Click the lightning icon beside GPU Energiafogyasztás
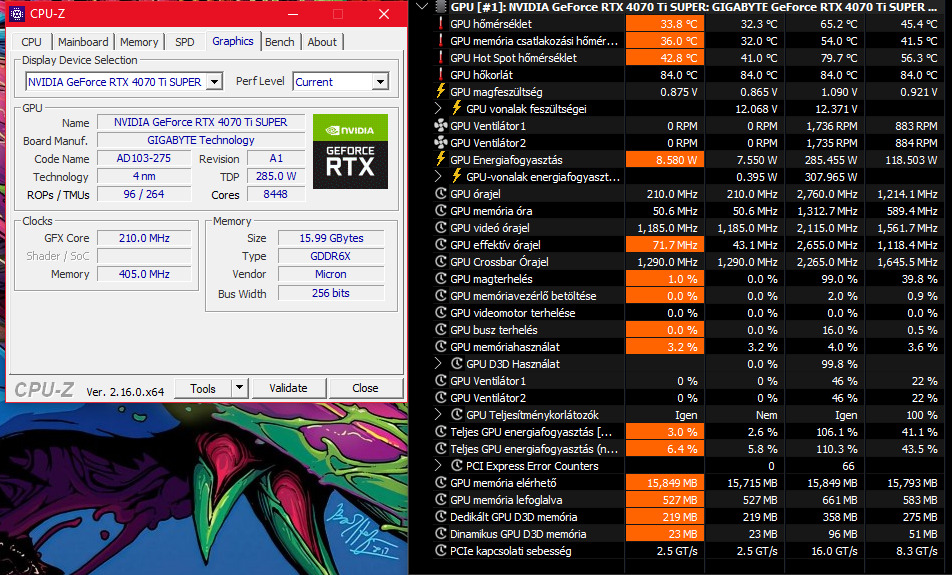This screenshot has width=952, height=575. tap(441, 160)
